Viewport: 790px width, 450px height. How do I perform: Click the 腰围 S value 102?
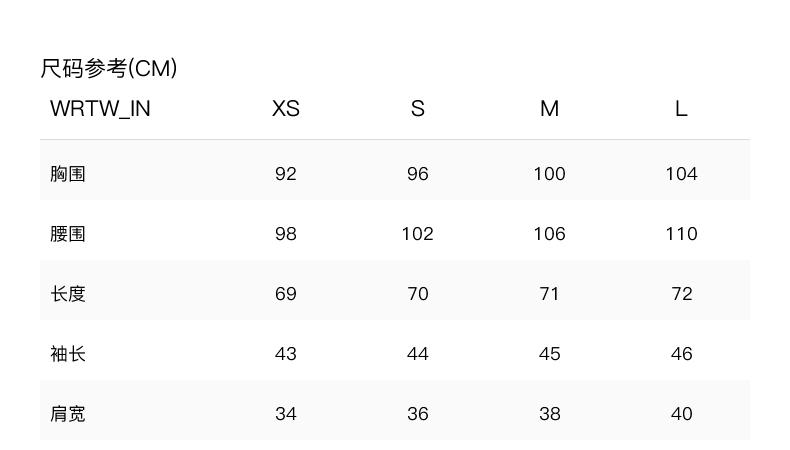point(418,234)
